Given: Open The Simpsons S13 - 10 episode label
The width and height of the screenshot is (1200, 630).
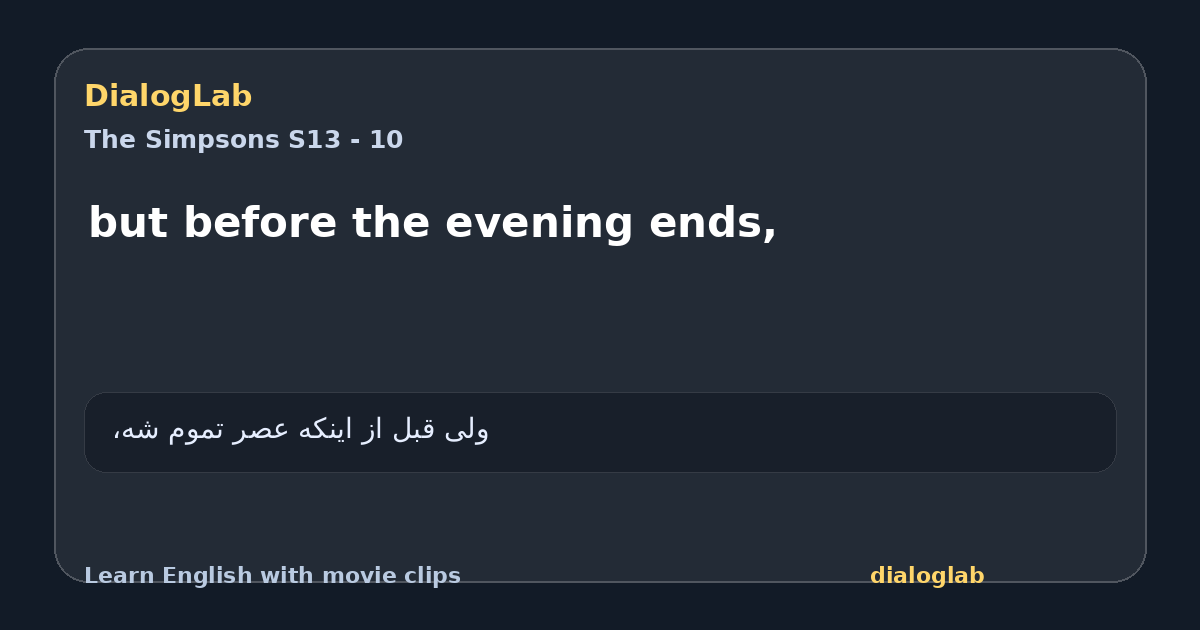Looking at the screenshot, I should pyautogui.click(x=243, y=140).
